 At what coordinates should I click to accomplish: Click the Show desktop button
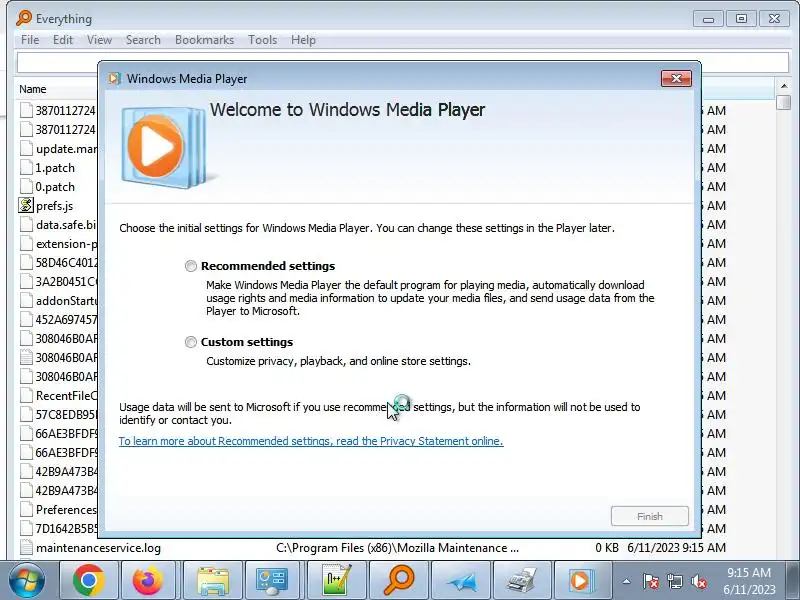pos(794,581)
